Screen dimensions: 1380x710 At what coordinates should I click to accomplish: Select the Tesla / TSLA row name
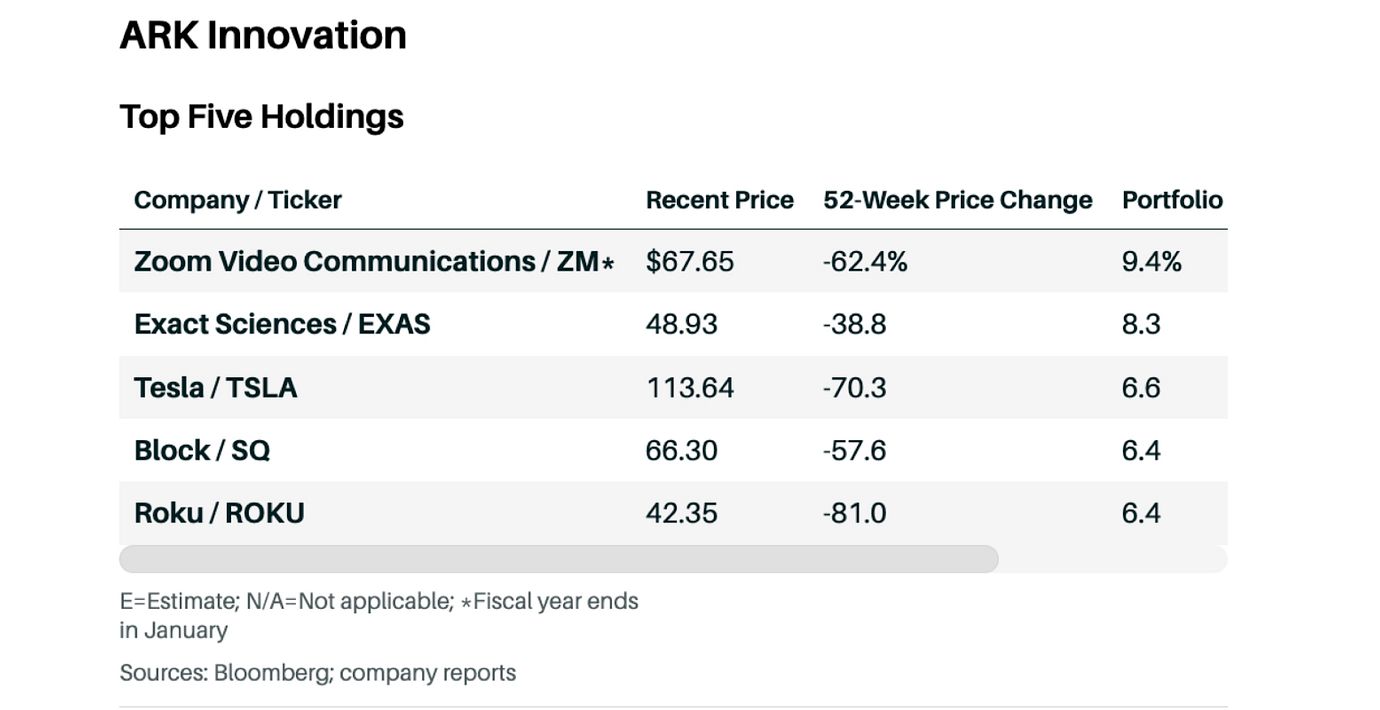click(x=215, y=388)
